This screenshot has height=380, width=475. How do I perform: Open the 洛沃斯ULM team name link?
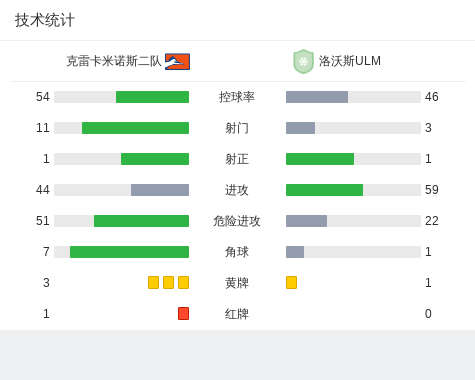click(350, 61)
